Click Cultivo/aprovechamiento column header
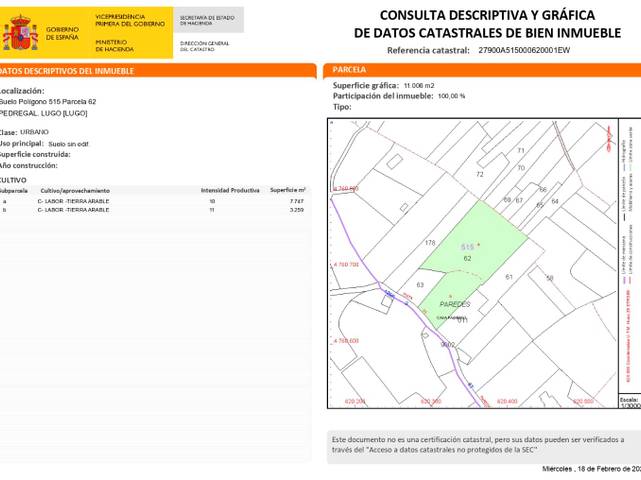Screen dimensions: 641x480 pyautogui.click(x=75, y=191)
